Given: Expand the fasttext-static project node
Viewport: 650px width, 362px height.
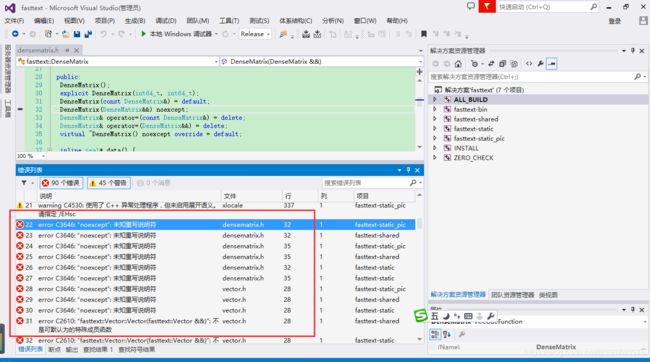Looking at the screenshot, I should (x=435, y=129).
